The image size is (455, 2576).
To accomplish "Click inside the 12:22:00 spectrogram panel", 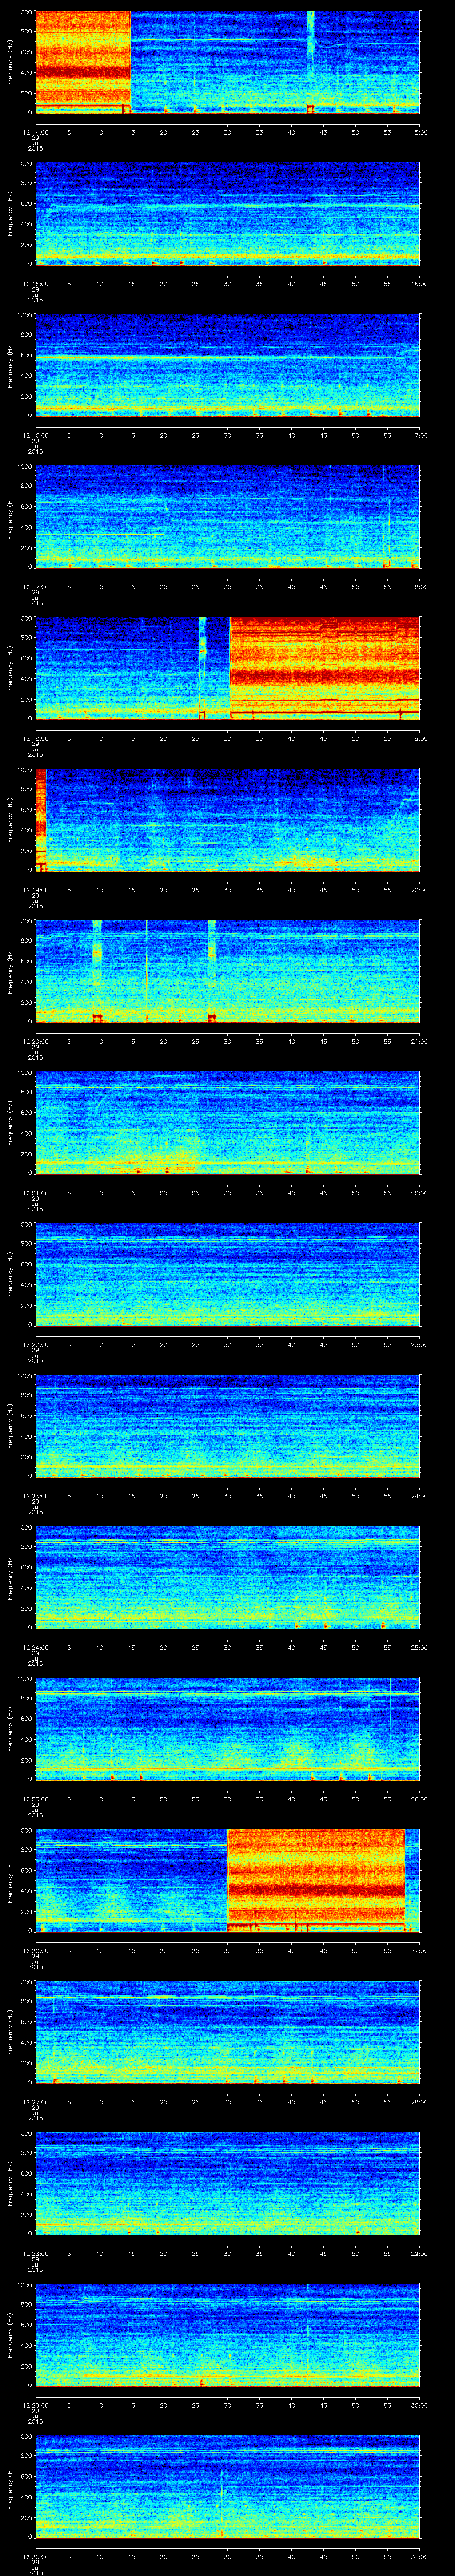I will (227, 1273).
